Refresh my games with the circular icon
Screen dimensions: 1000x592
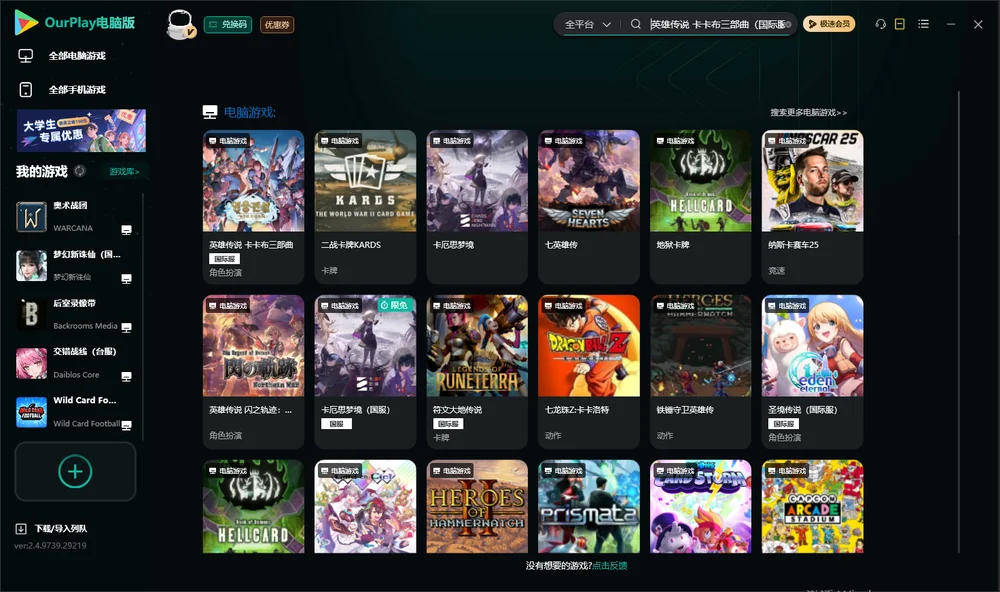click(x=80, y=171)
